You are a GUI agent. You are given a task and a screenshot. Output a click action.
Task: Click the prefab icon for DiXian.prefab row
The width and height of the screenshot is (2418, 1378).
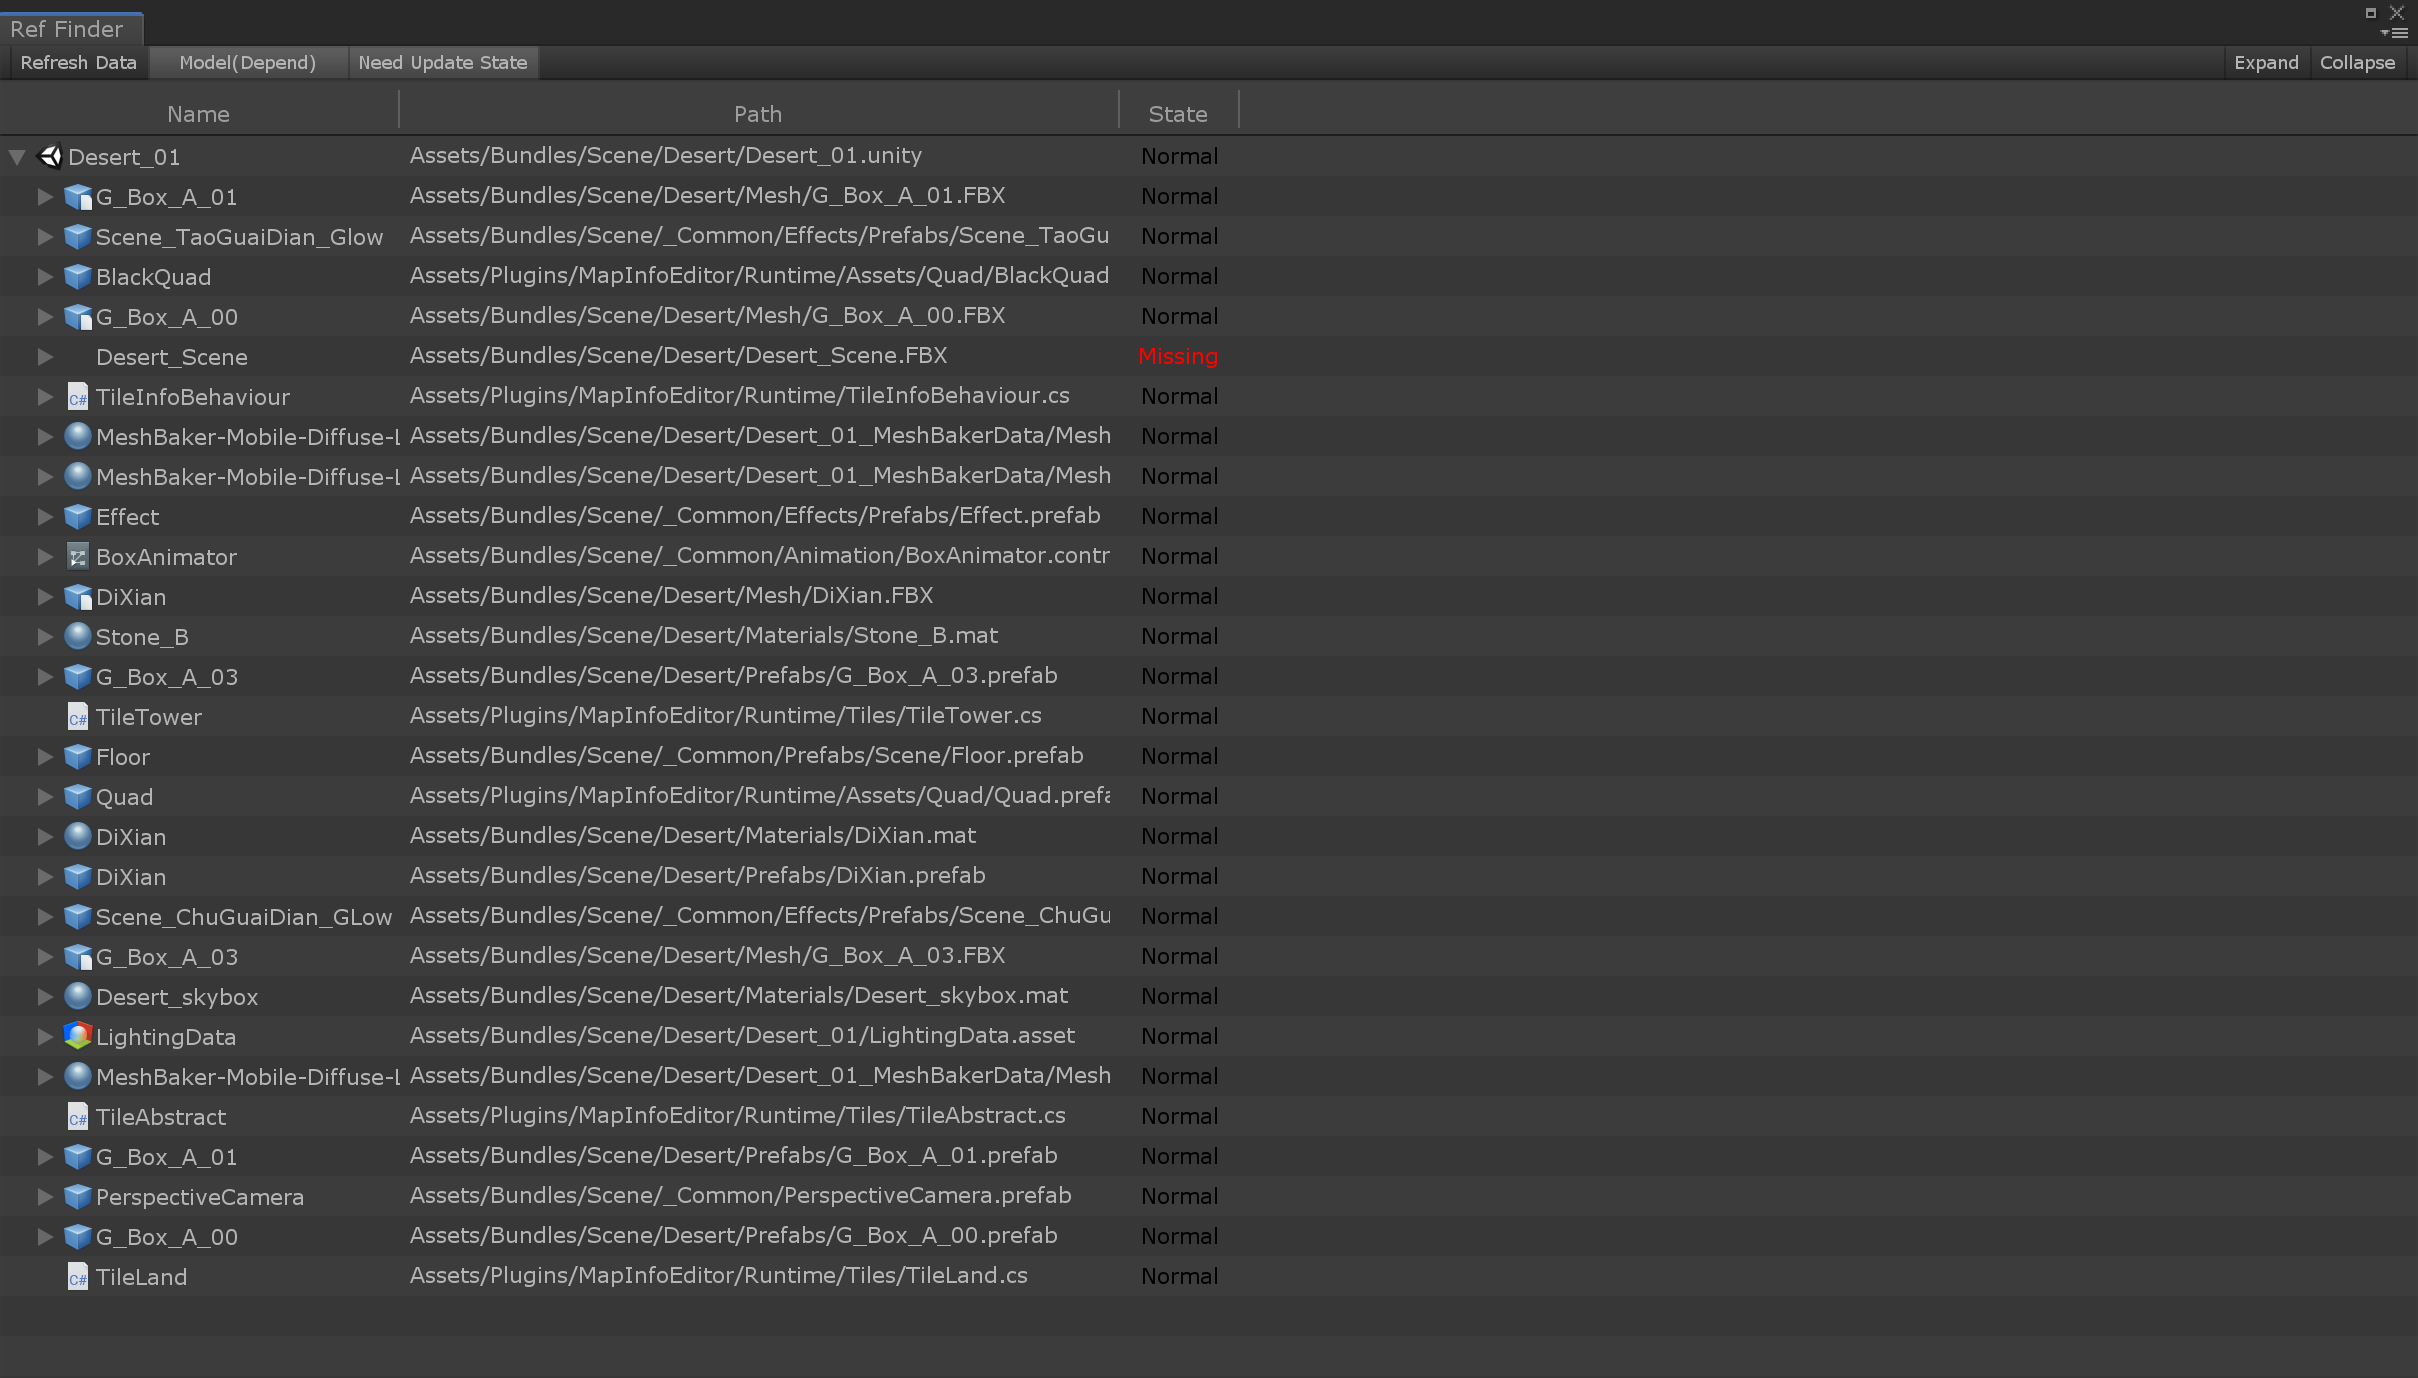[78, 877]
